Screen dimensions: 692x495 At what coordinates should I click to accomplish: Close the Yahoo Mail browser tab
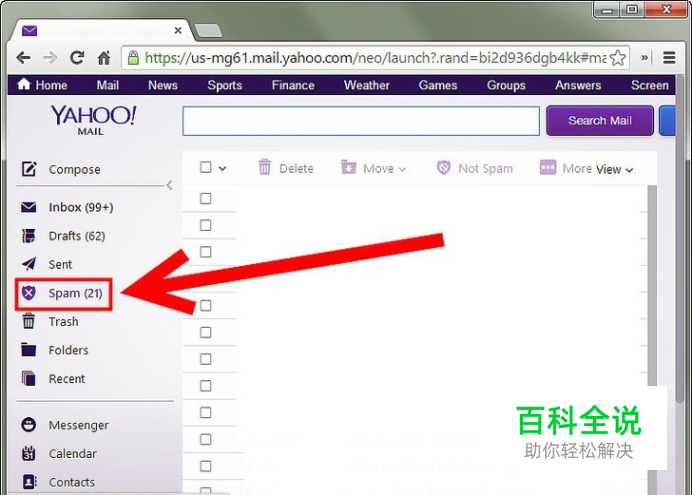point(178,30)
